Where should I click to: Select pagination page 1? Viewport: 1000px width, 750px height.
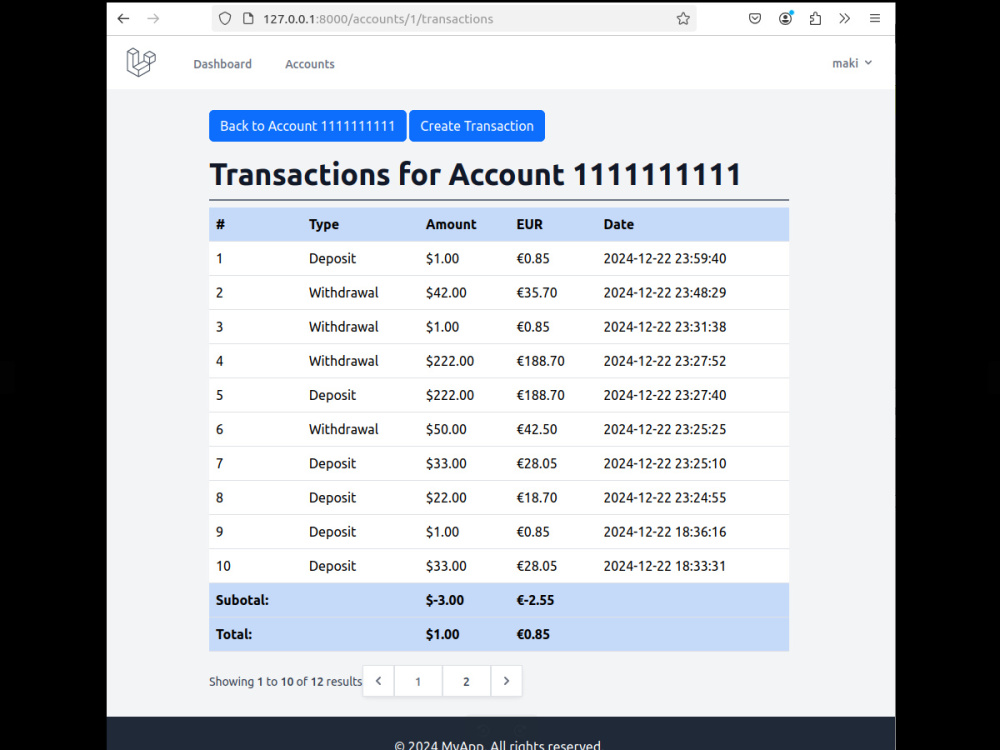tap(418, 681)
